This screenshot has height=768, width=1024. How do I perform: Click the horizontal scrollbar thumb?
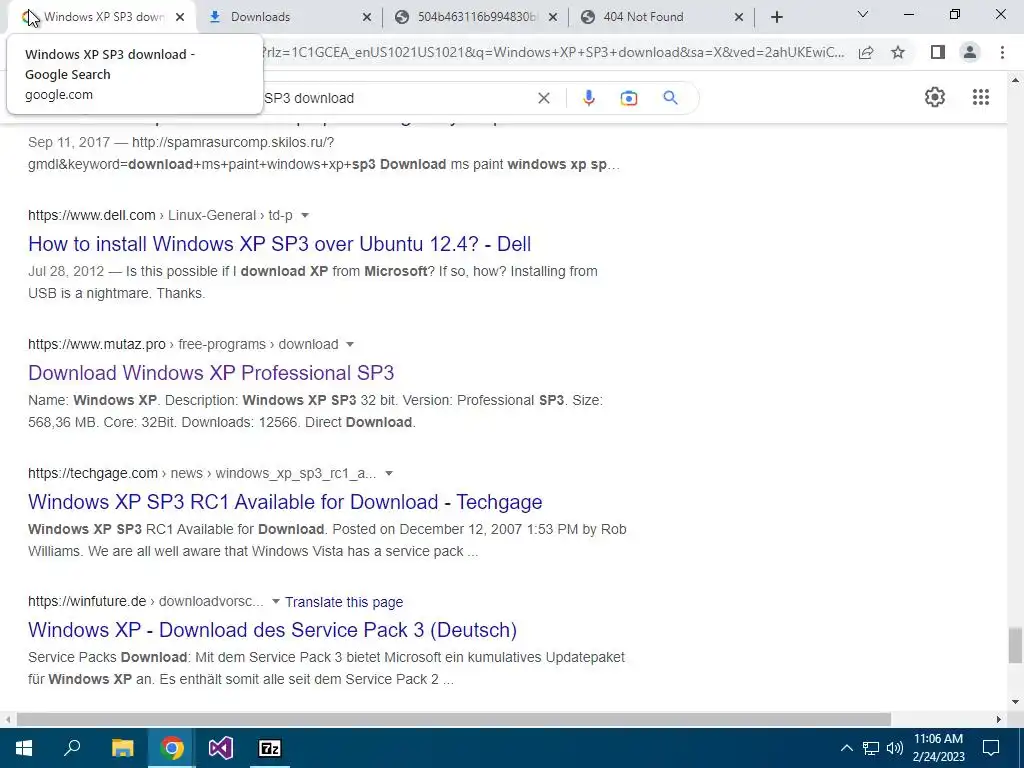tap(454, 719)
